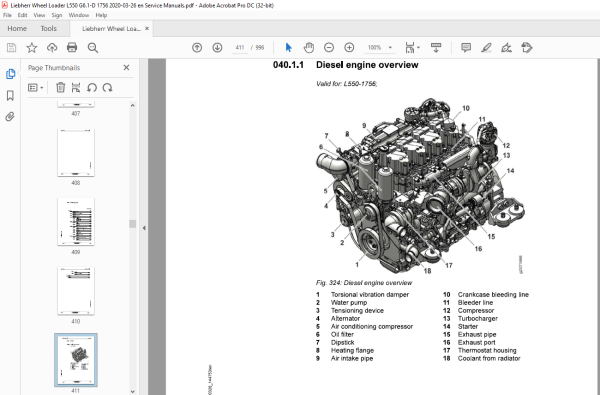Image resolution: width=600 pixels, height=395 pixels.
Task: Open the Sign menu
Action: click(x=57, y=15)
